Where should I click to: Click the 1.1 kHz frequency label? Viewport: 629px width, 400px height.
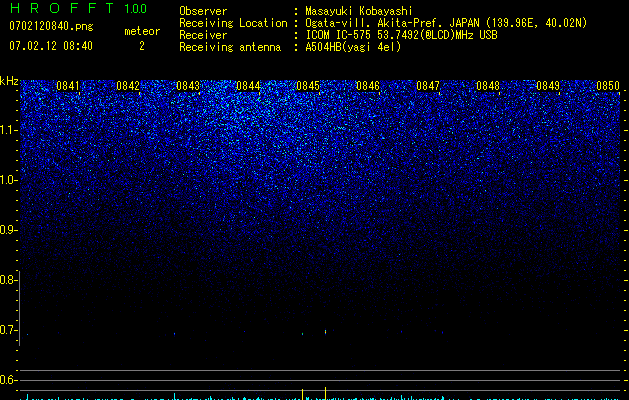point(8,130)
